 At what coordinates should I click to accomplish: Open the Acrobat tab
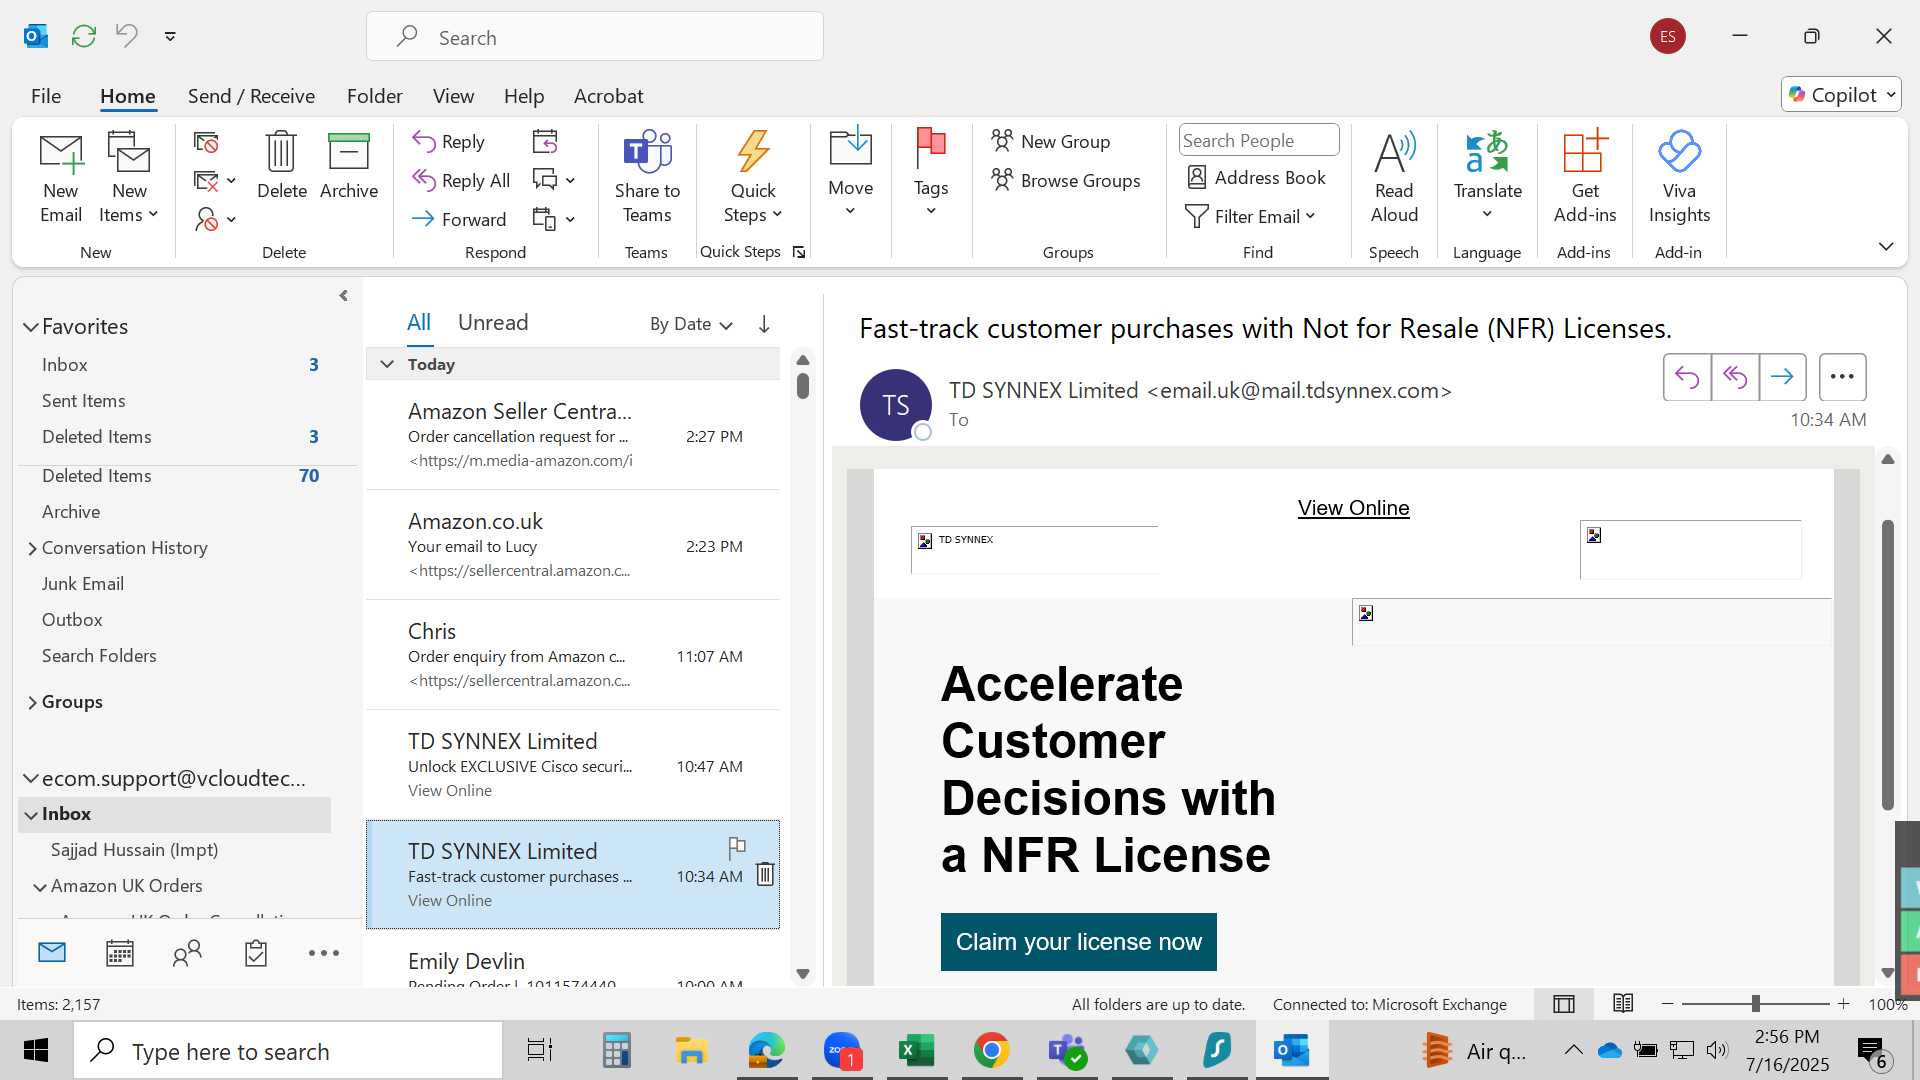click(x=608, y=96)
